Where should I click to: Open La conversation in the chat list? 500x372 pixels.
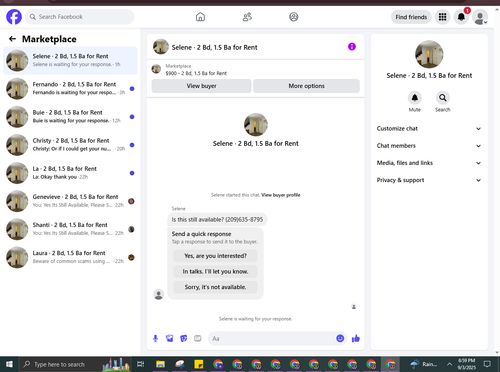(x=70, y=173)
